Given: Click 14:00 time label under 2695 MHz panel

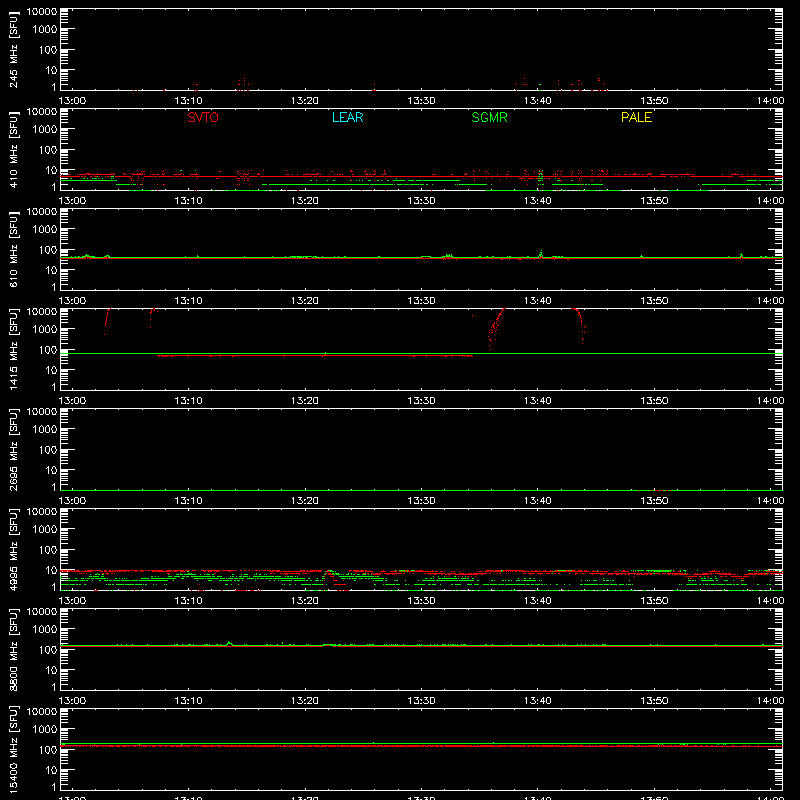Looking at the screenshot, I should coord(770,501).
